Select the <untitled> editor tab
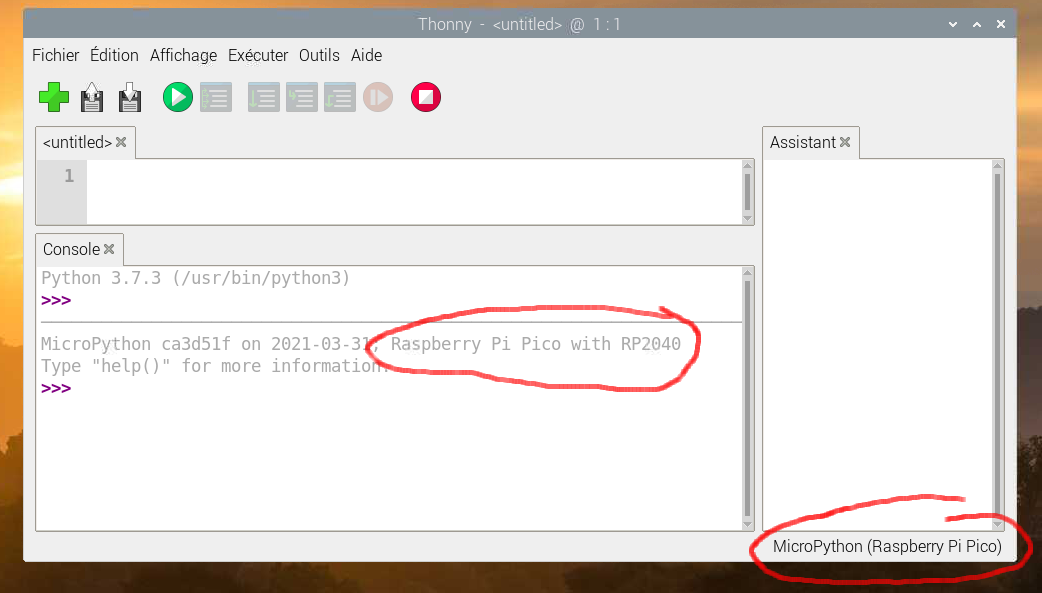The height and width of the screenshot is (593, 1042). pyautogui.click(x=77, y=142)
